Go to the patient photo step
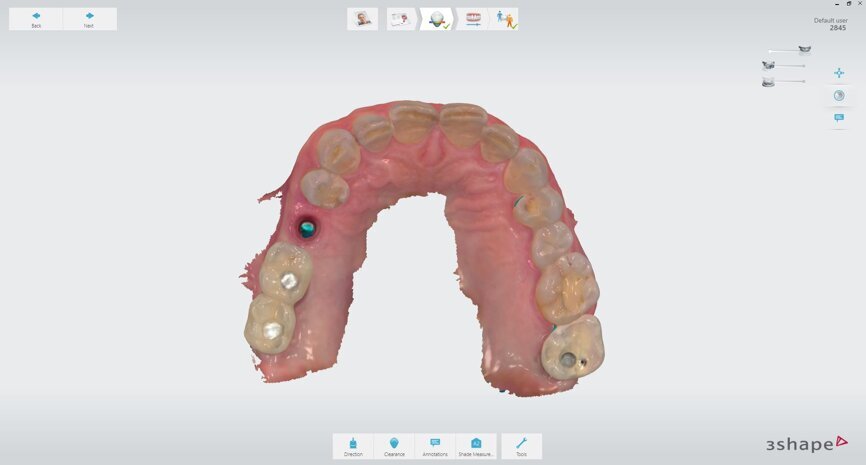The width and height of the screenshot is (866, 465). pyautogui.click(x=361, y=19)
